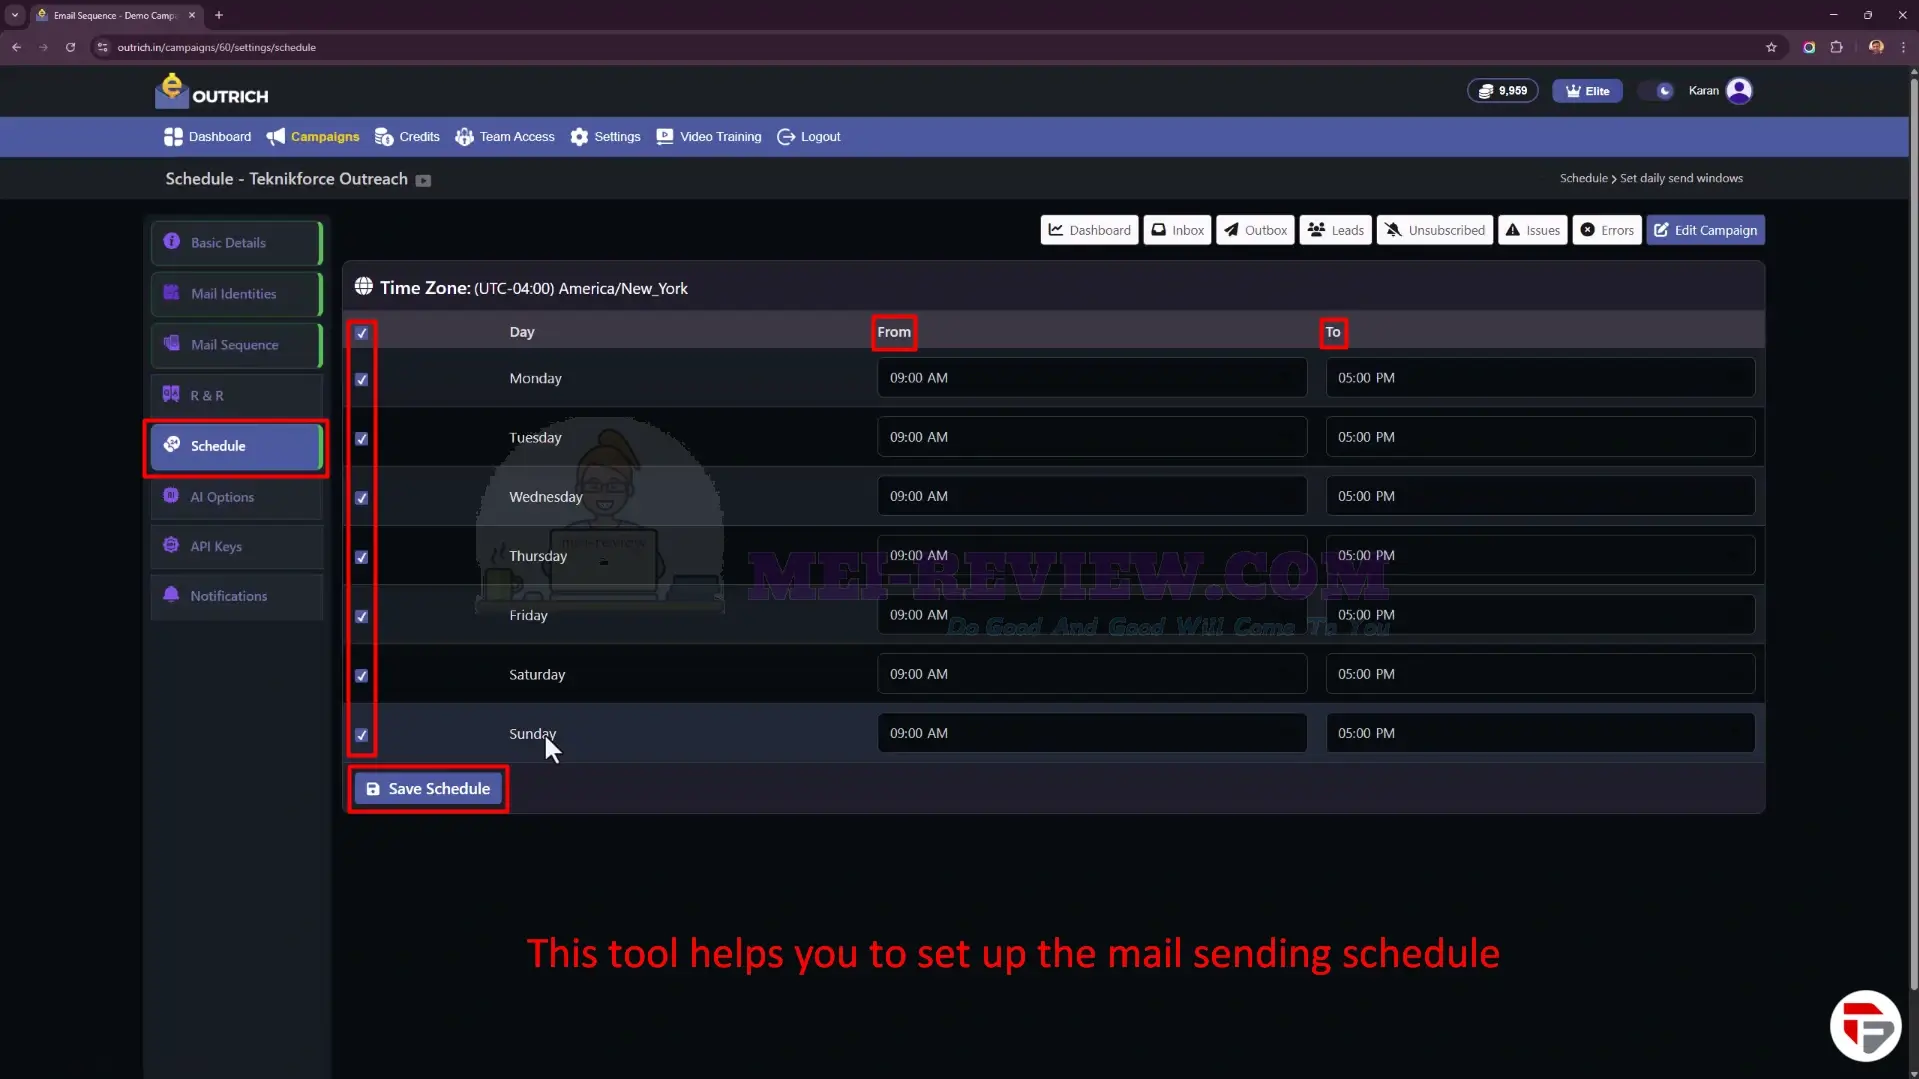Click the user profile avatar icon
This screenshot has width=1919, height=1079.
click(x=1739, y=91)
